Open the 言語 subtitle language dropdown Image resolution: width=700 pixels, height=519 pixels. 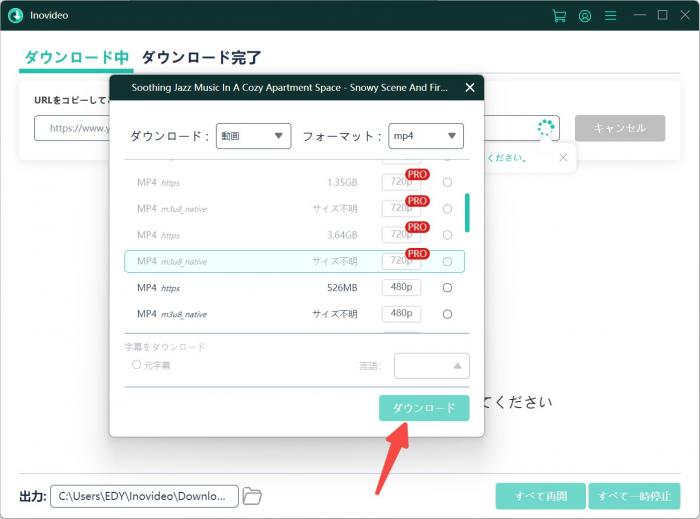pyautogui.click(x=432, y=366)
